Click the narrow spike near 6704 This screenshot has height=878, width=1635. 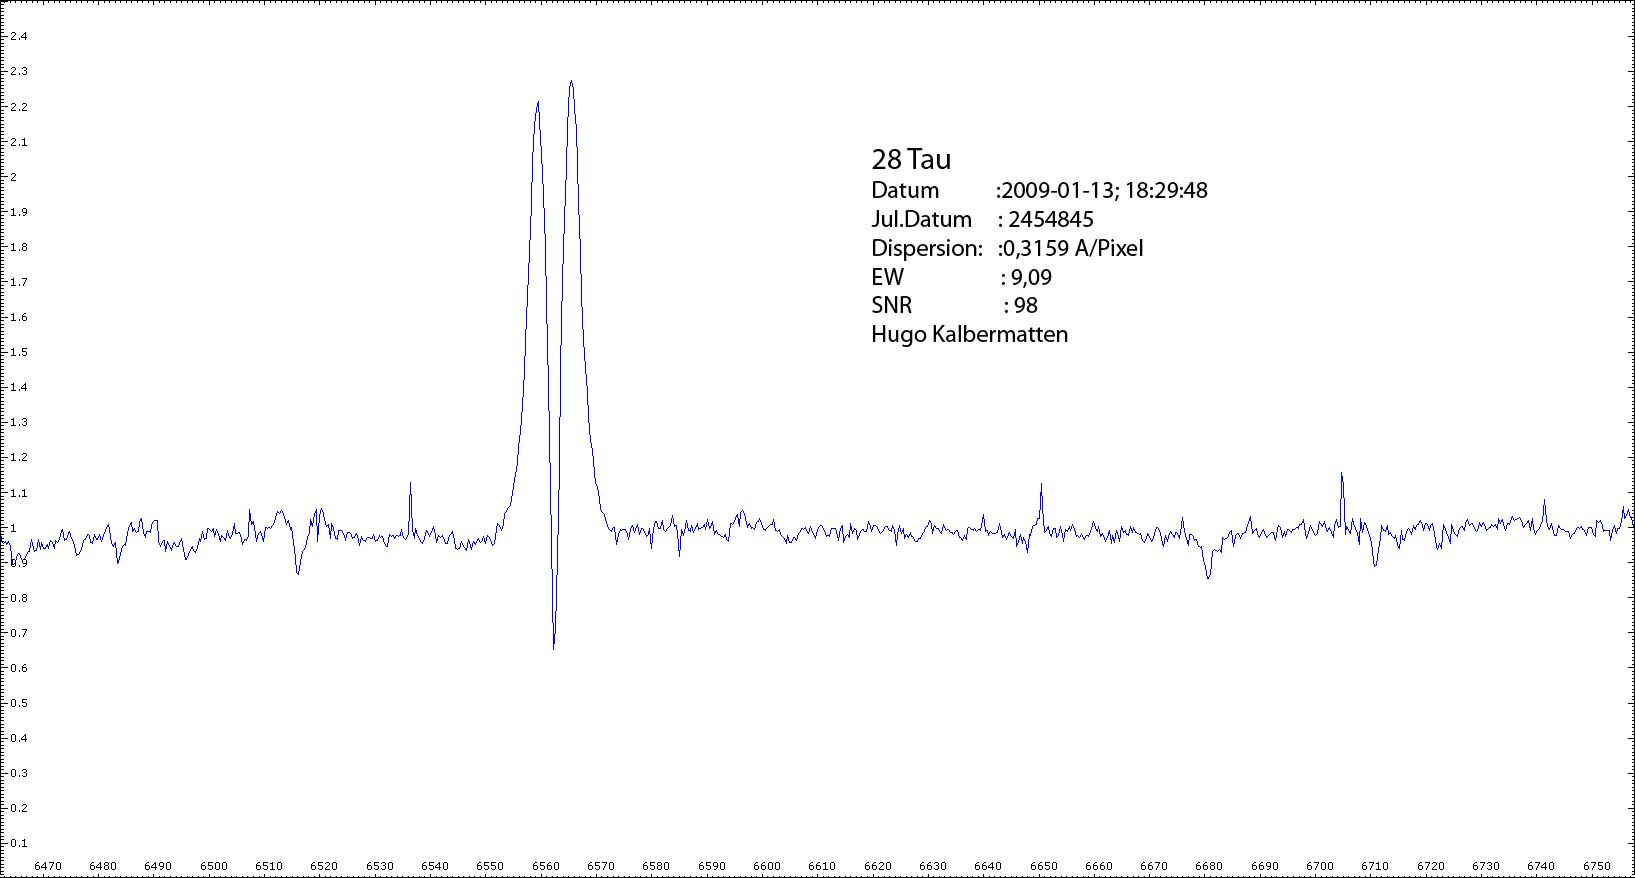[1341, 475]
